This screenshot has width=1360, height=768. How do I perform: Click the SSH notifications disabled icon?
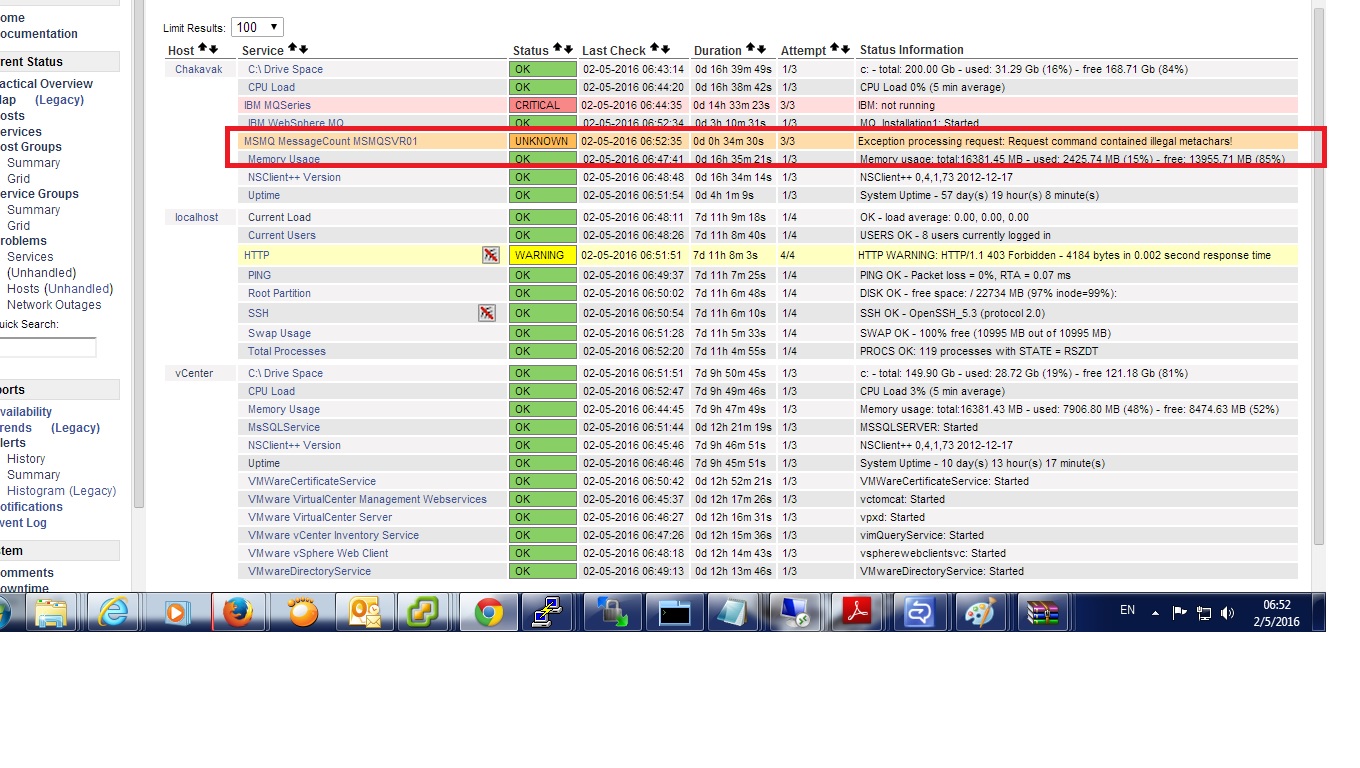pos(486,313)
